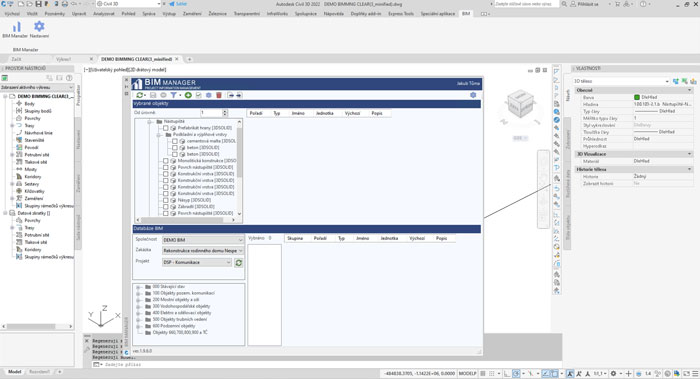
Task: Click the save icon in quick access toolbar
Action: (x=38, y=4)
